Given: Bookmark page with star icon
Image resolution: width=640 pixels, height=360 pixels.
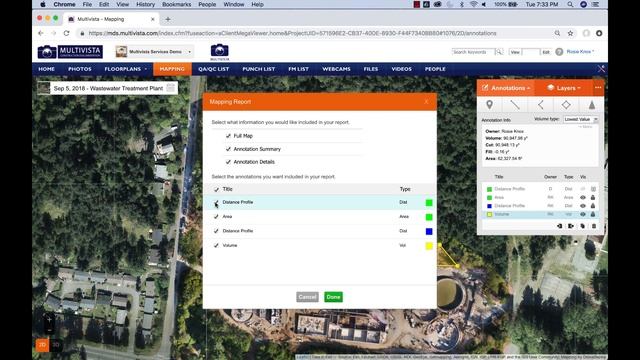Looking at the screenshot, I should 570,33.
